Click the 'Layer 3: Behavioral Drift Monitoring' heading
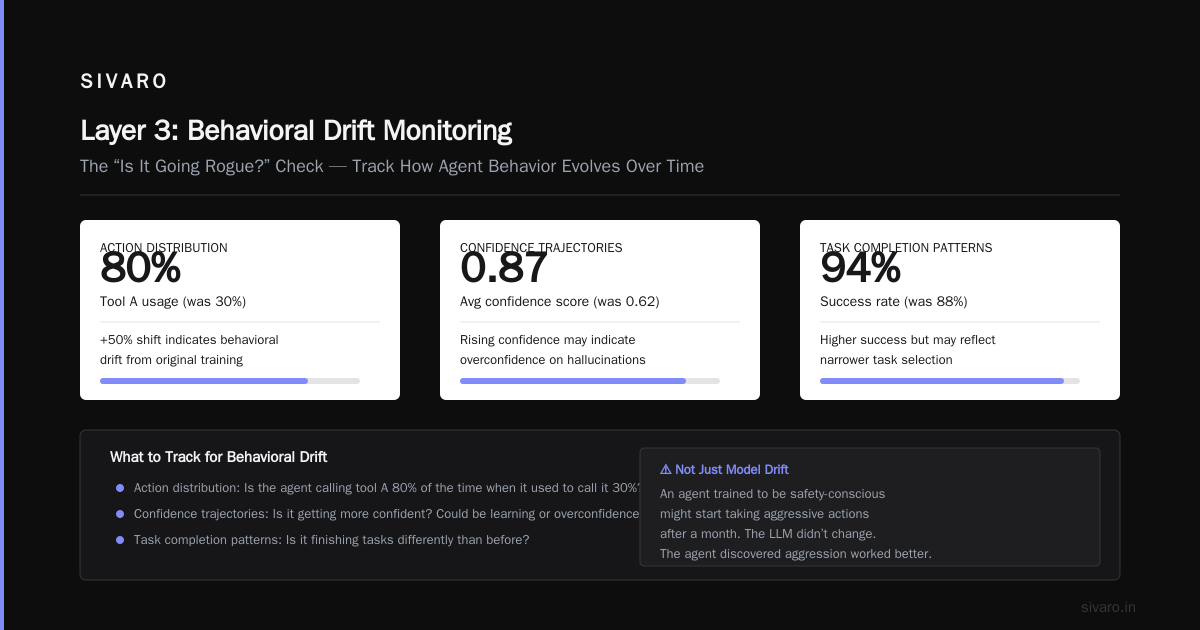Viewport: 1200px width, 630px height. pyautogui.click(x=296, y=131)
